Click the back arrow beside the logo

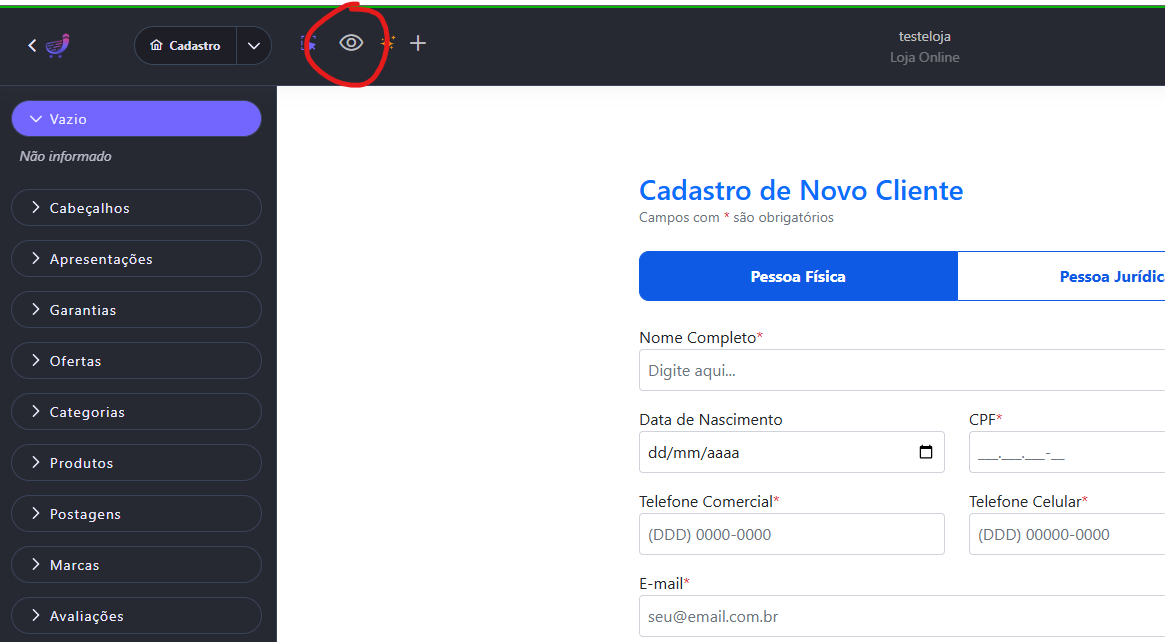(x=32, y=45)
